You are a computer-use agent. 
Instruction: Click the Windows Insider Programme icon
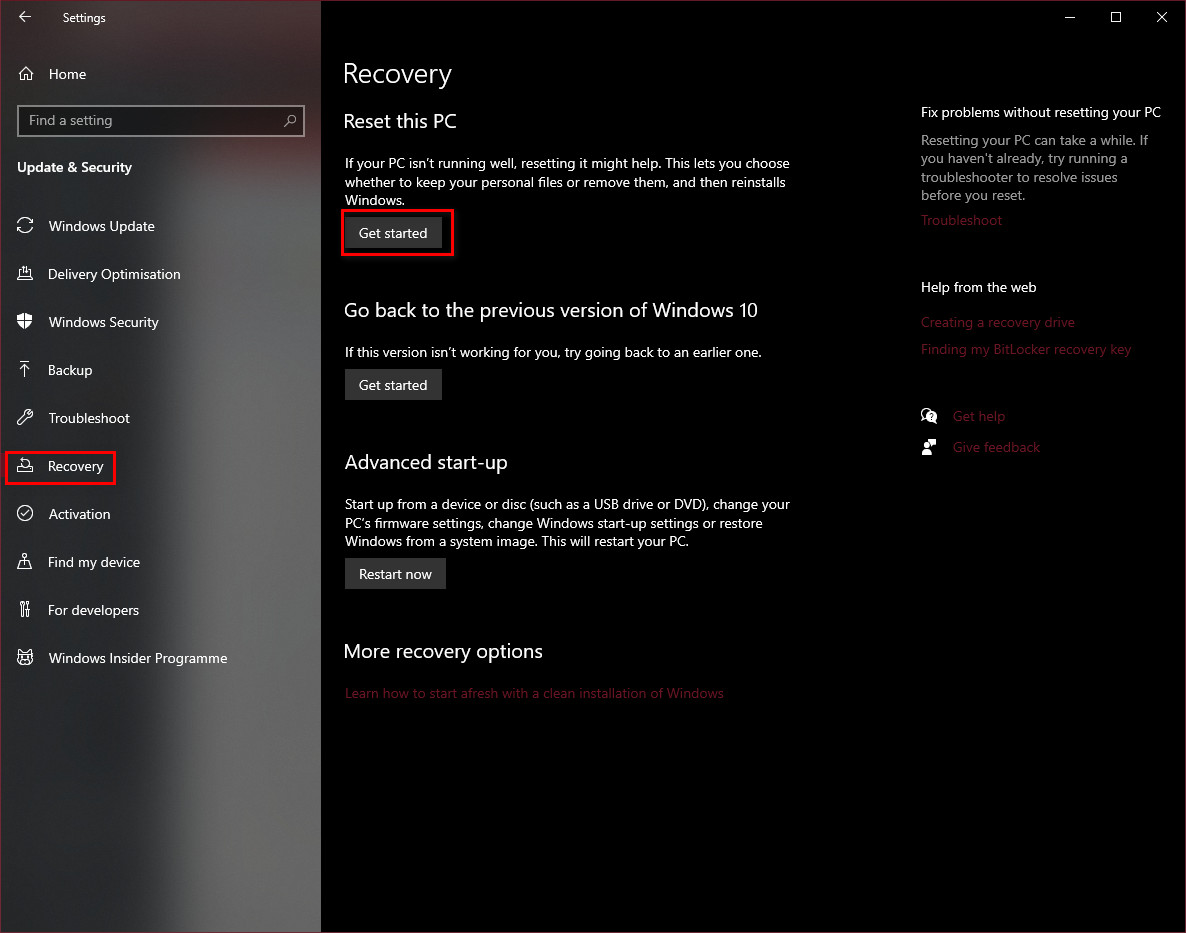pos(25,658)
